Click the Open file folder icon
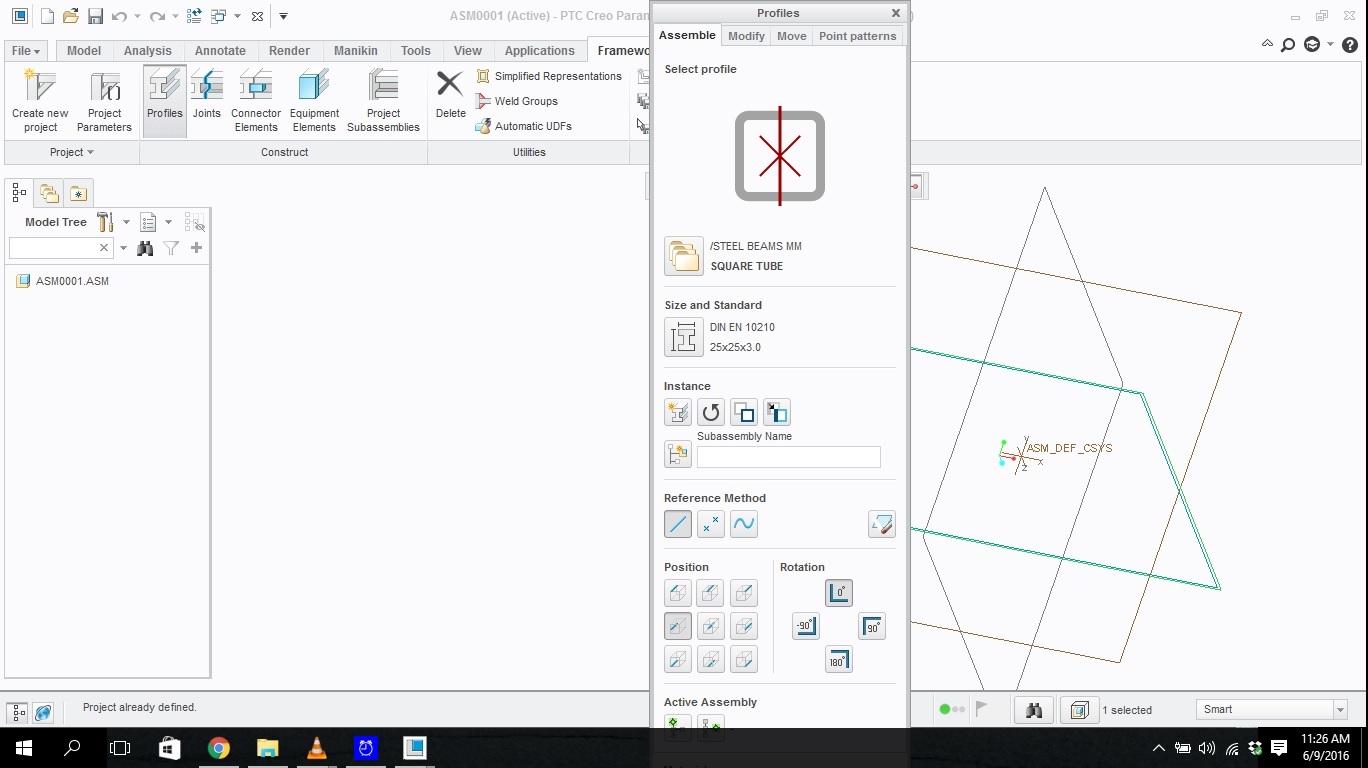 [70, 16]
